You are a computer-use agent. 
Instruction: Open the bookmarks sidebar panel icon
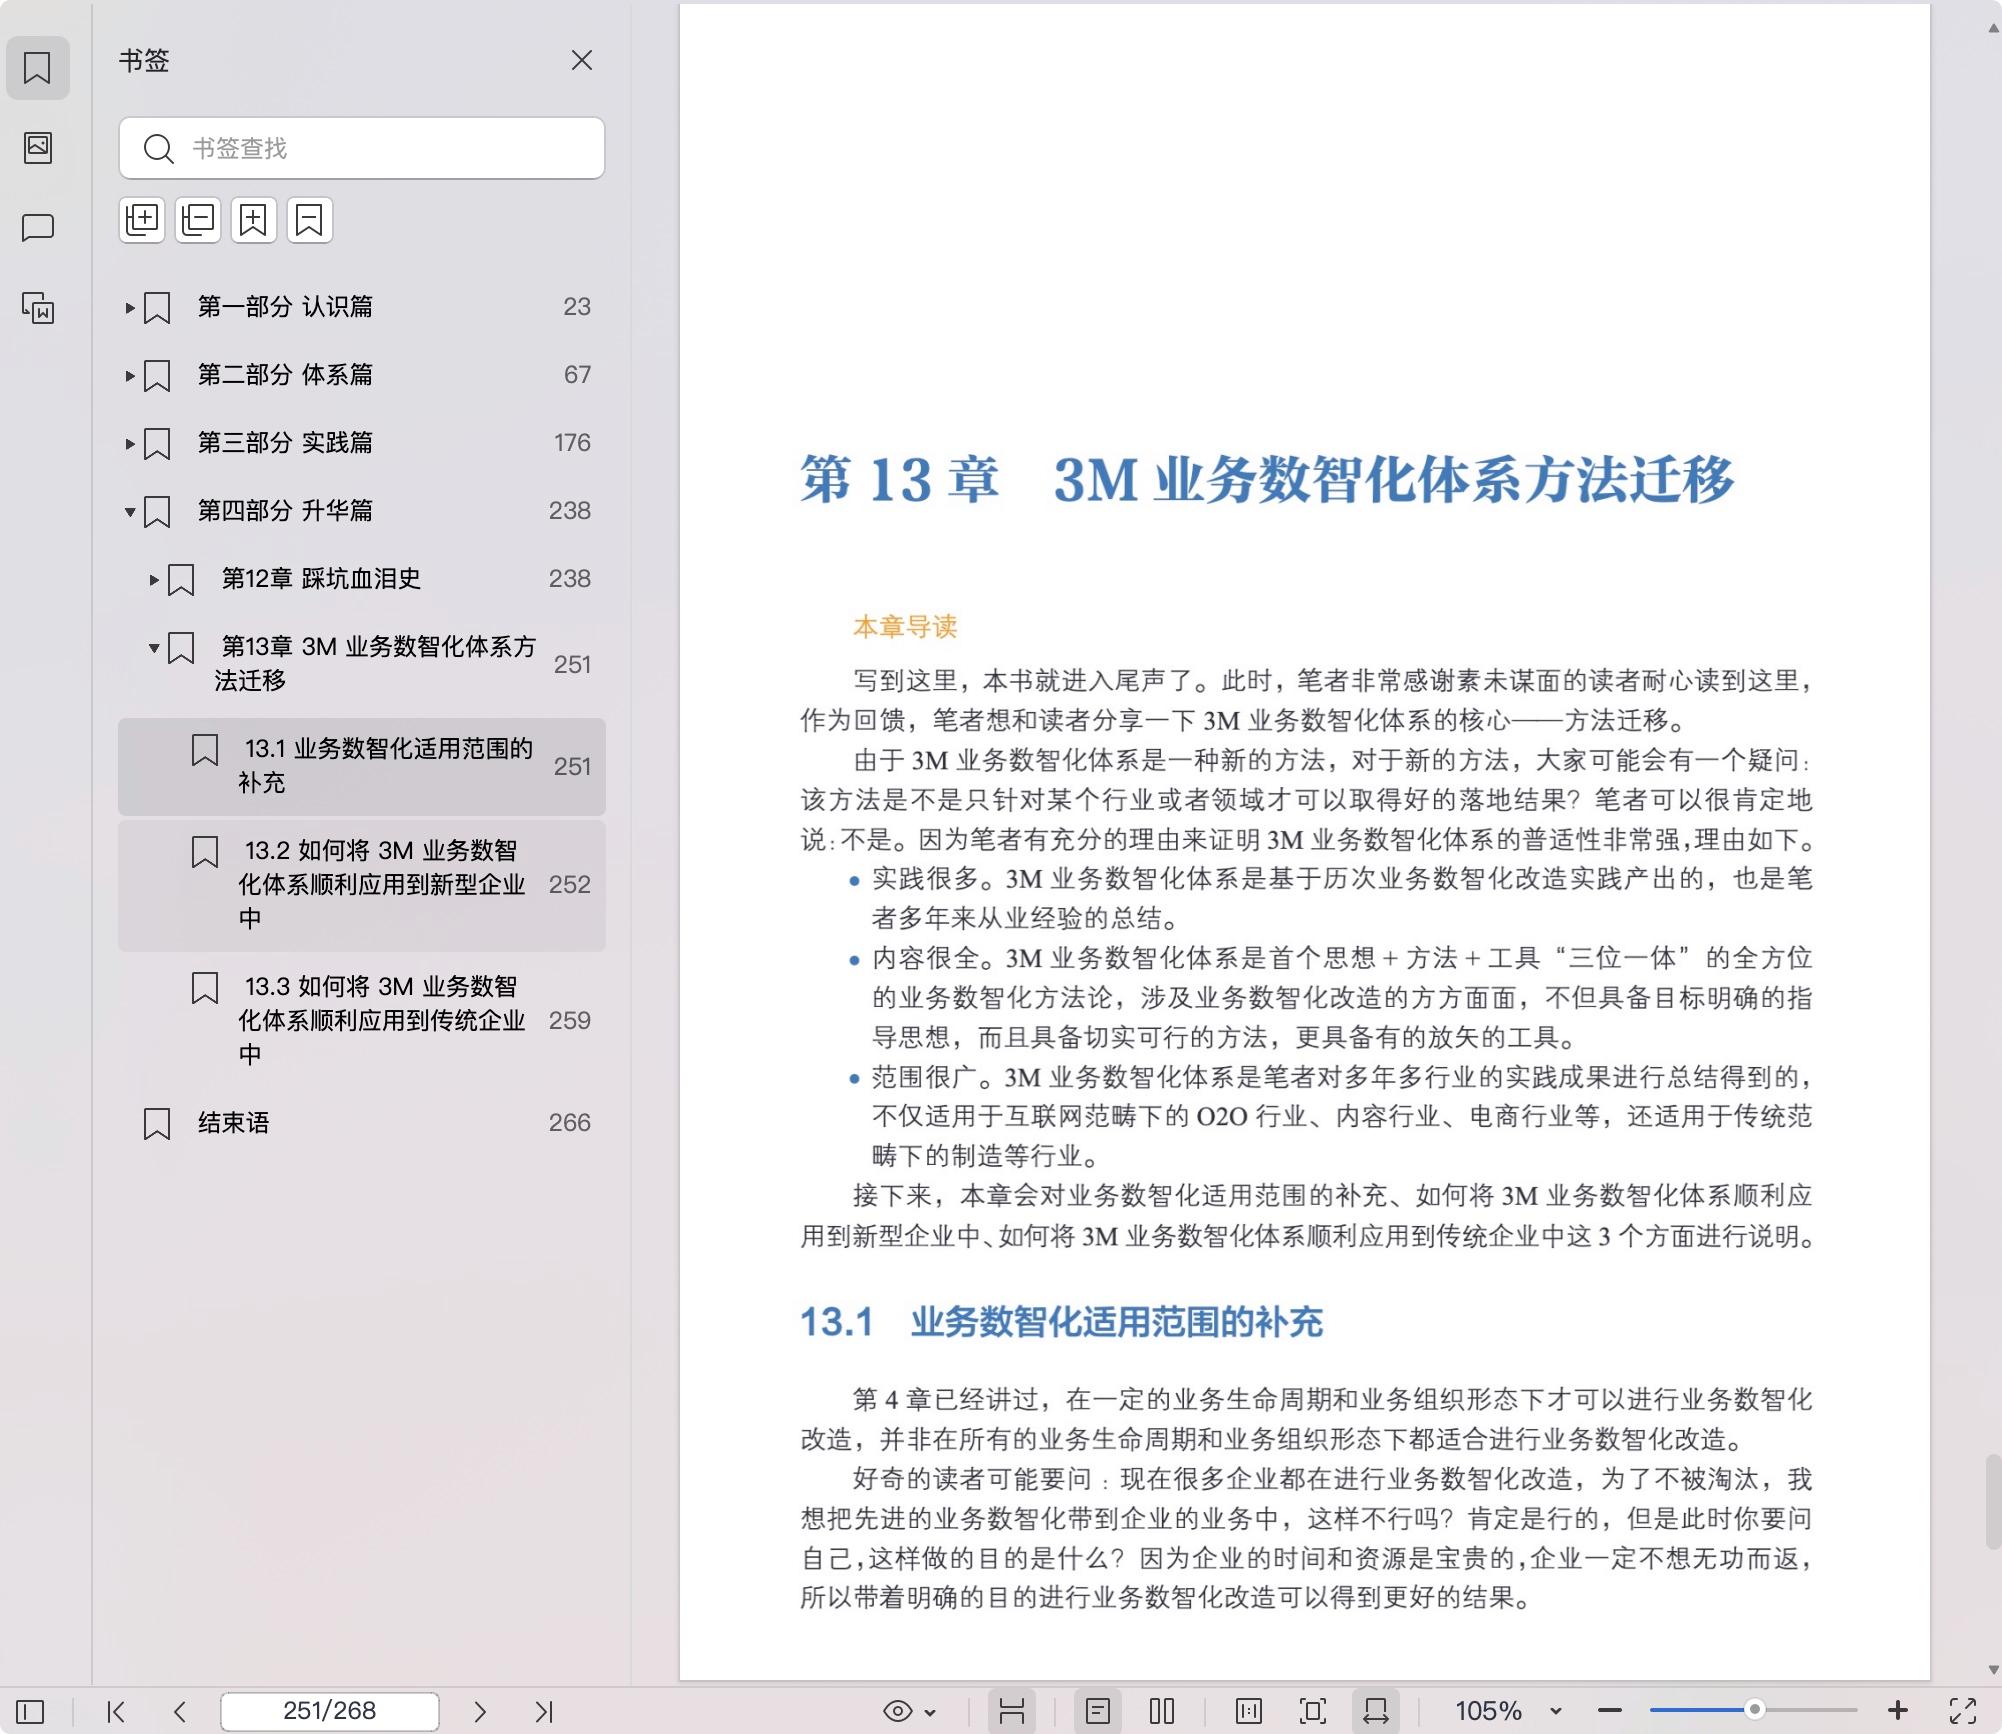tap(37, 68)
